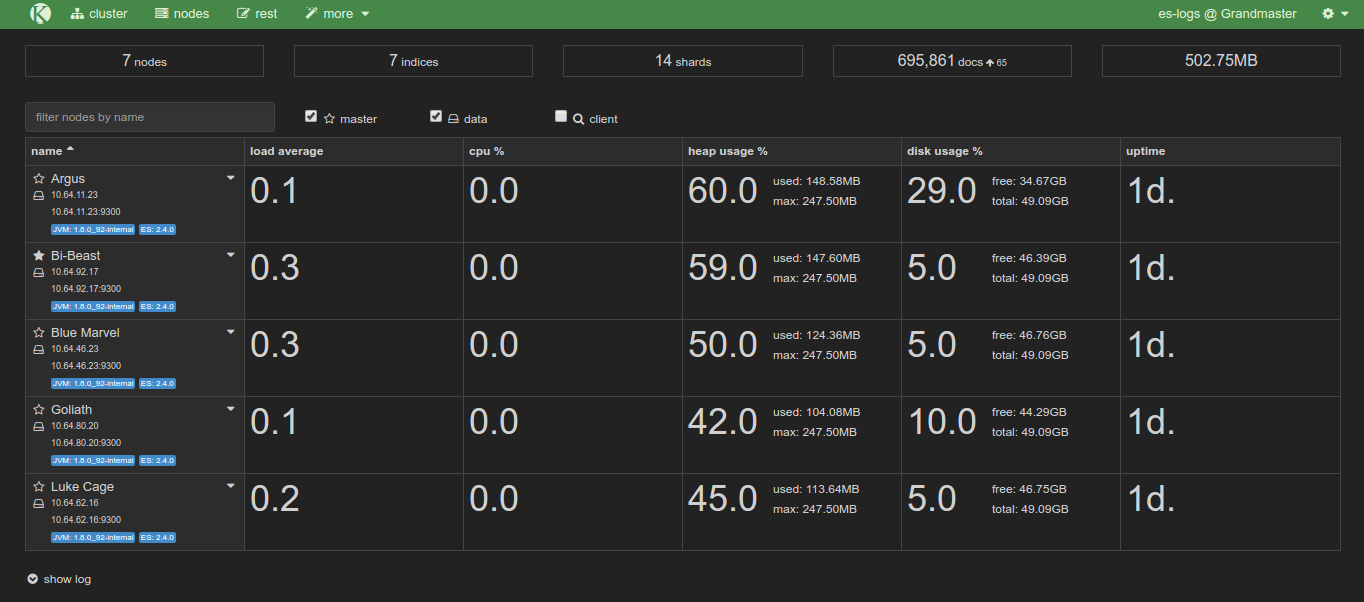
Task: Sort nodes by the name column header
Action: click(x=47, y=151)
